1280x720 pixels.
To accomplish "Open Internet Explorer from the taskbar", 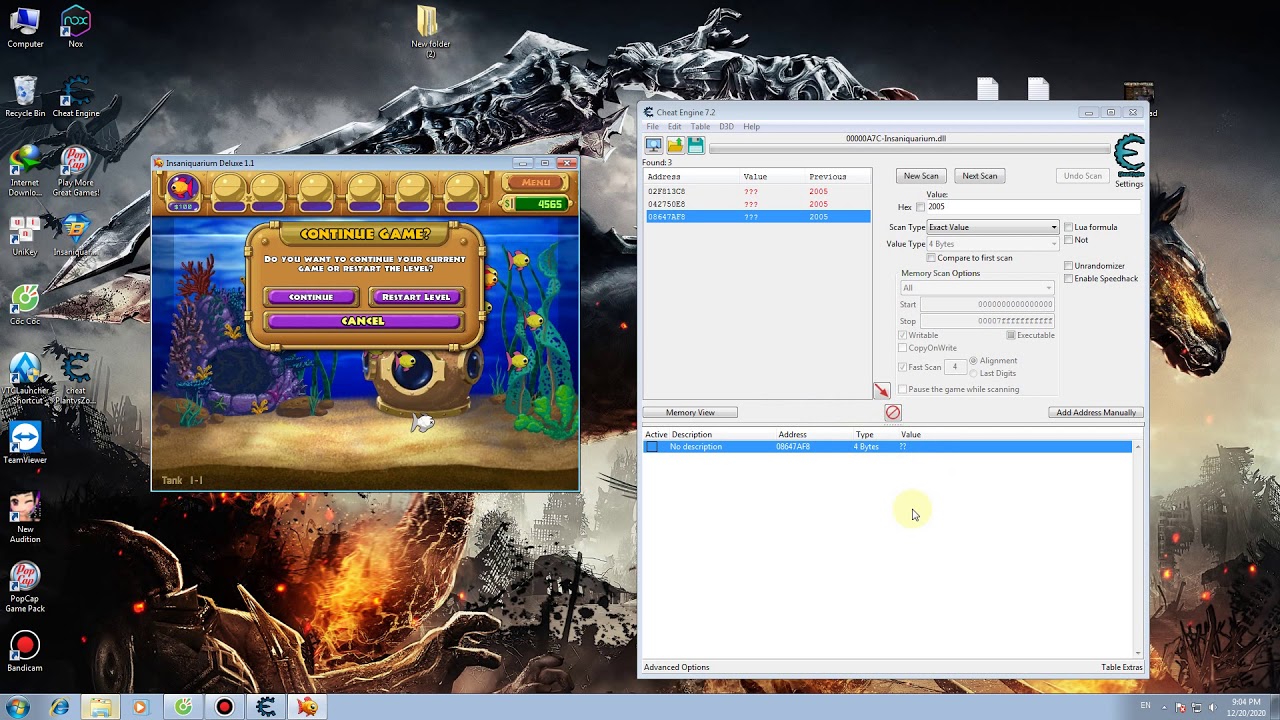I will (x=60, y=707).
